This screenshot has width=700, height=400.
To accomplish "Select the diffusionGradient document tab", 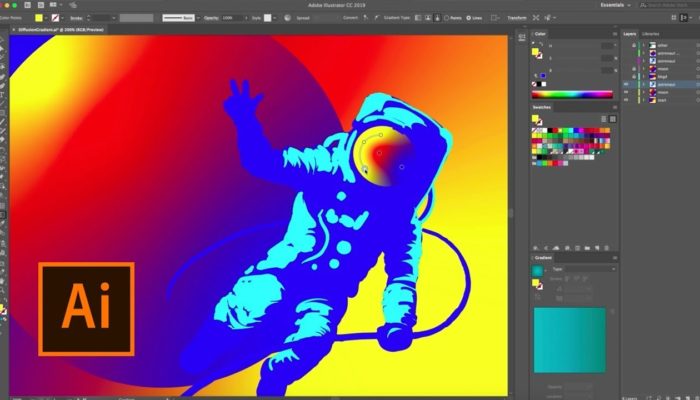I will (61, 30).
